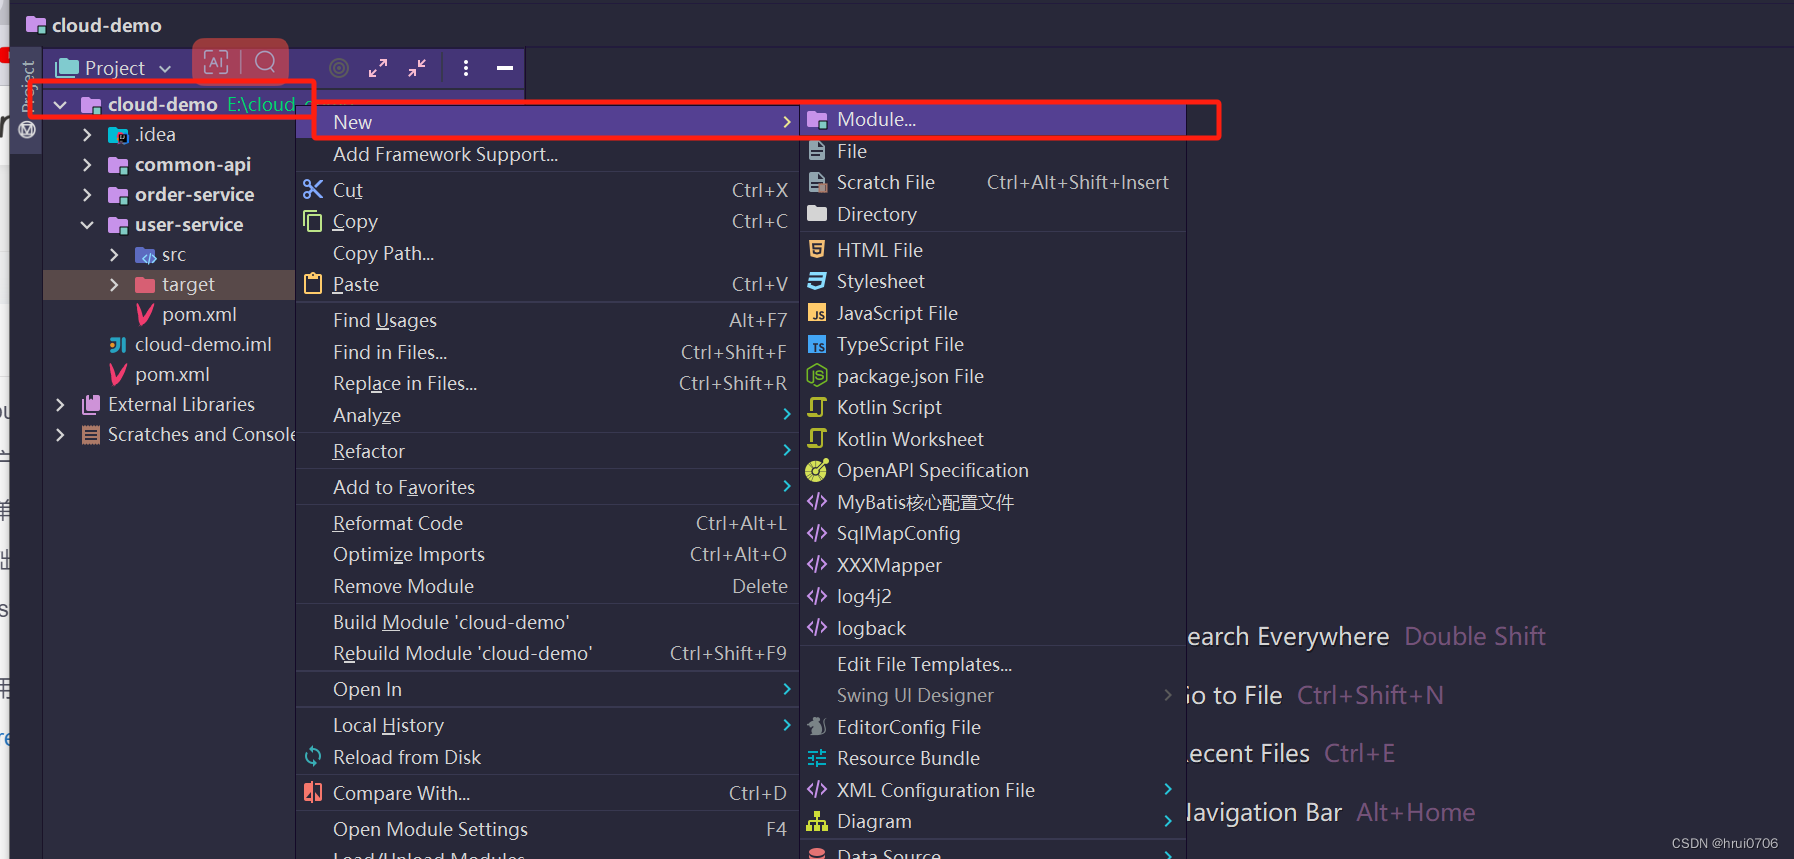Click the Expand All icon in Project toolbar
The height and width of the screenshot is (859, 1794).
pyautogui.click(x=378, y=68)
